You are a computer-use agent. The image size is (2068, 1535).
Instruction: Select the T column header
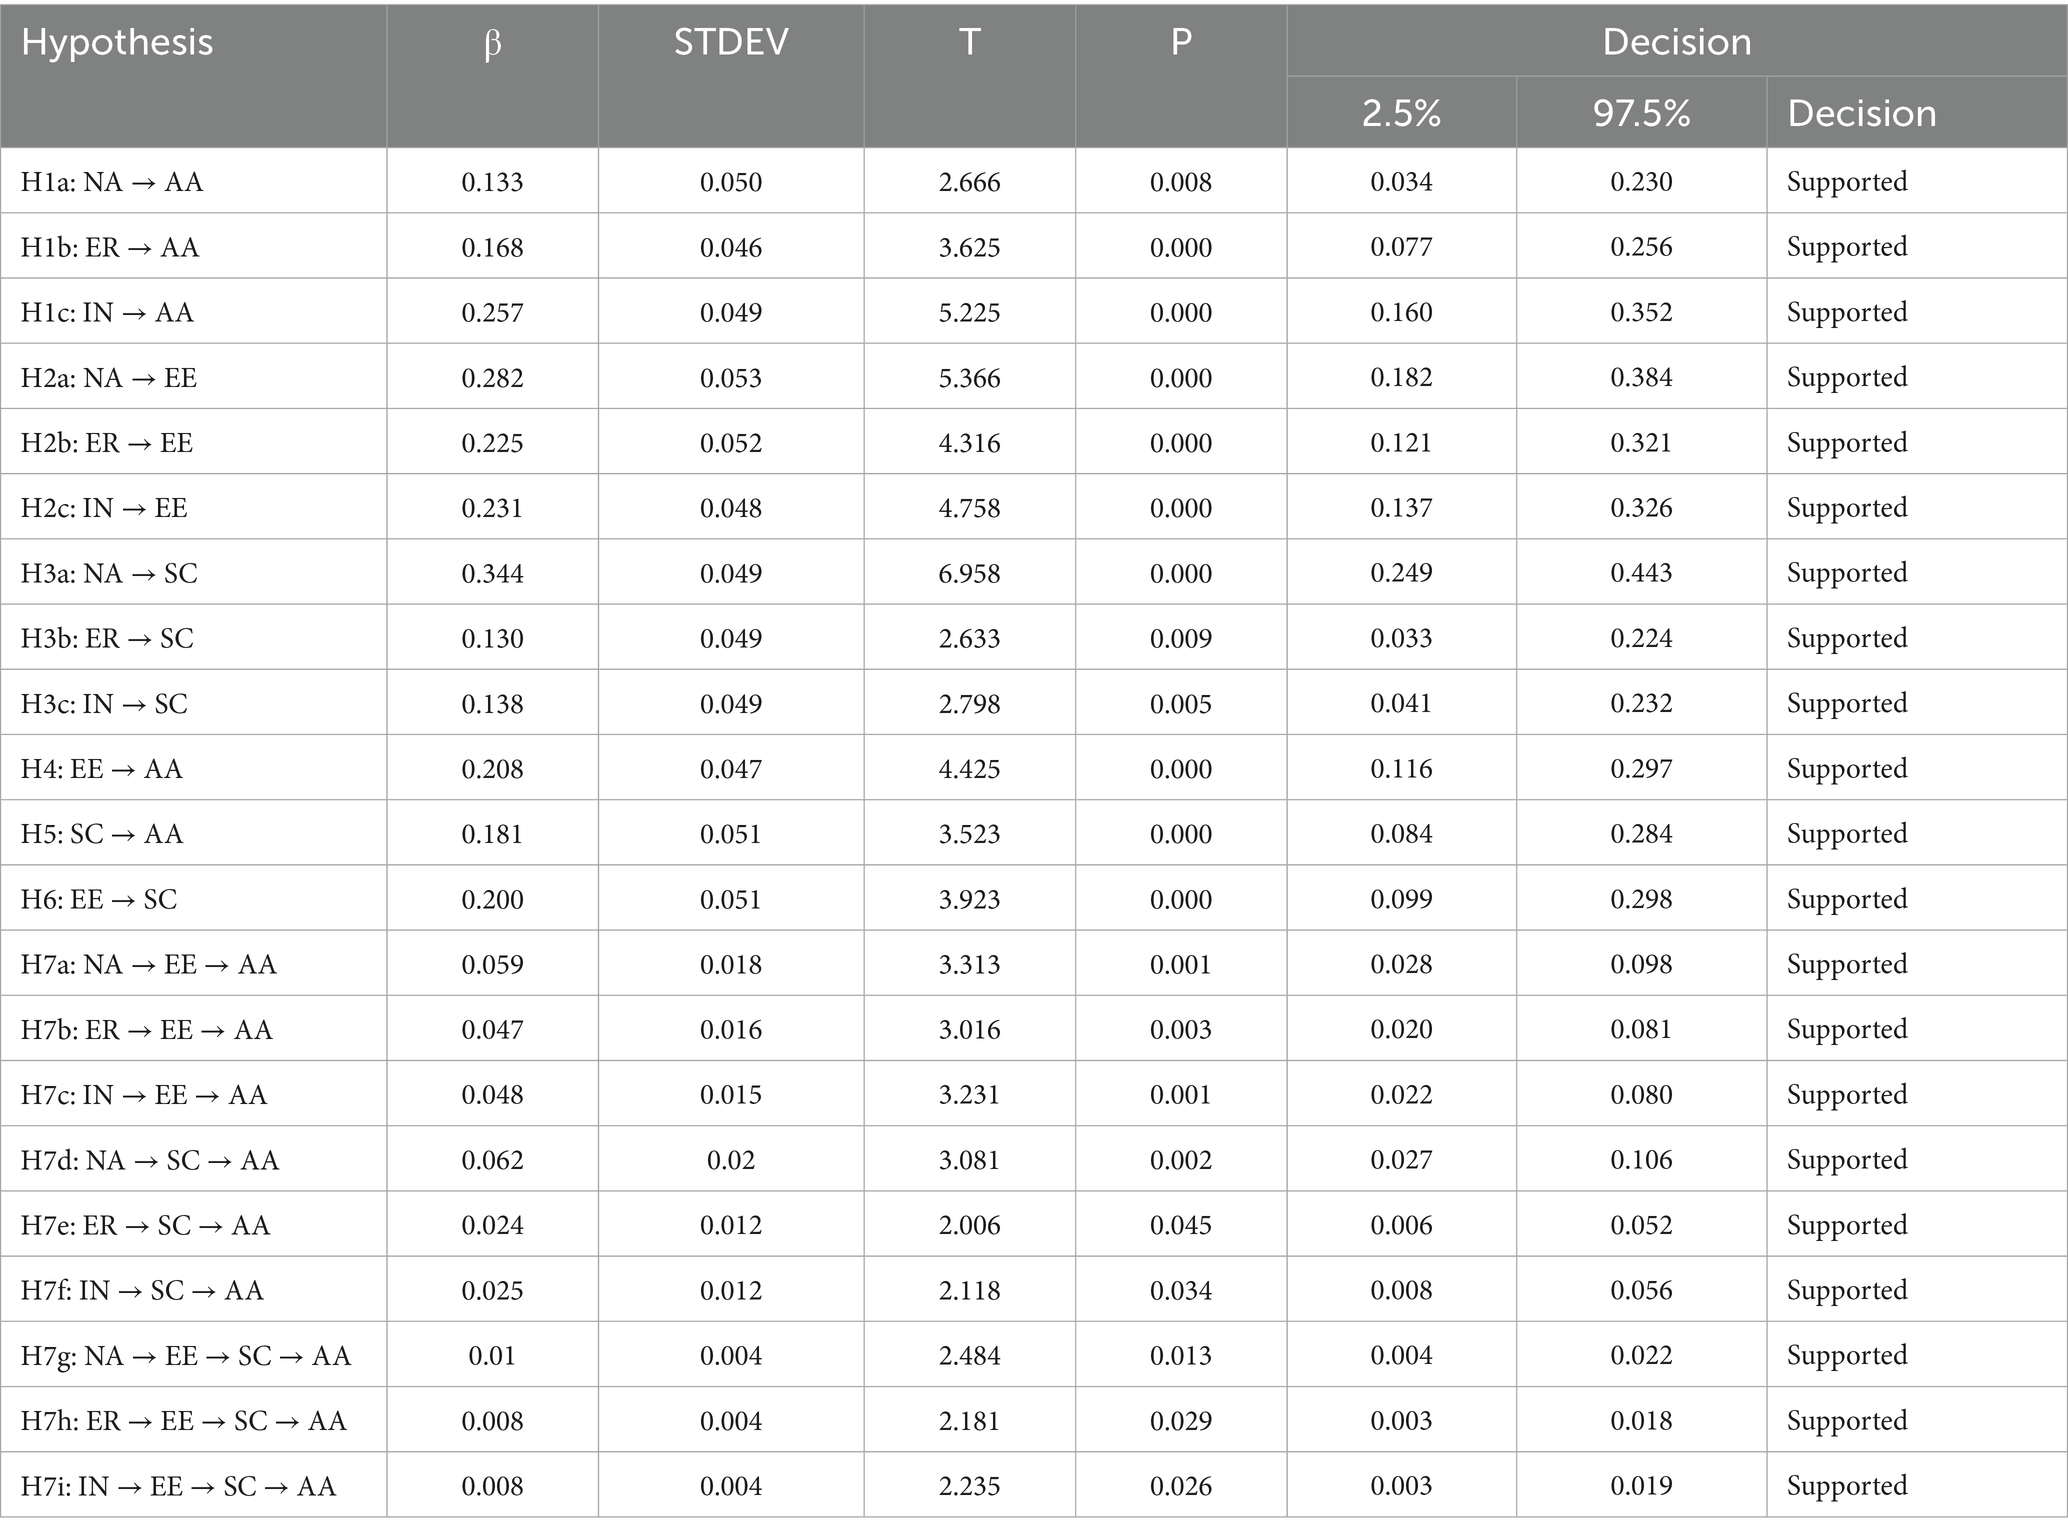click(969, 43)
